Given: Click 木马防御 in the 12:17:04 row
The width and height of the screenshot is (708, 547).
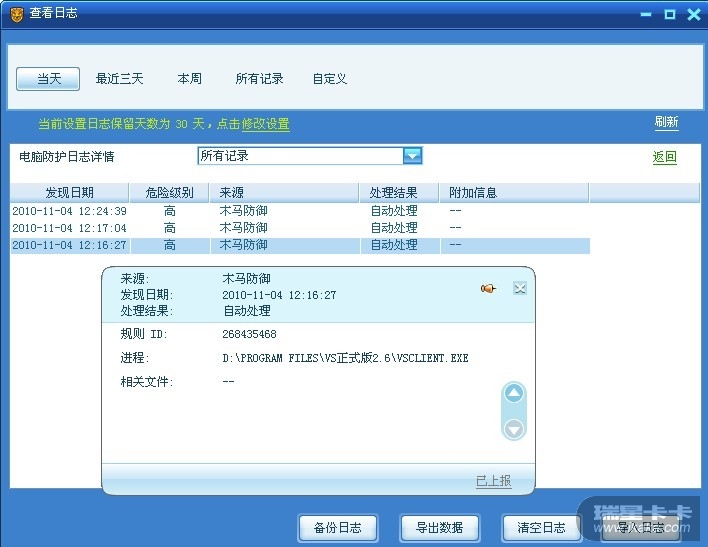Looking at the screenshot, I should [x=243, y=228].
